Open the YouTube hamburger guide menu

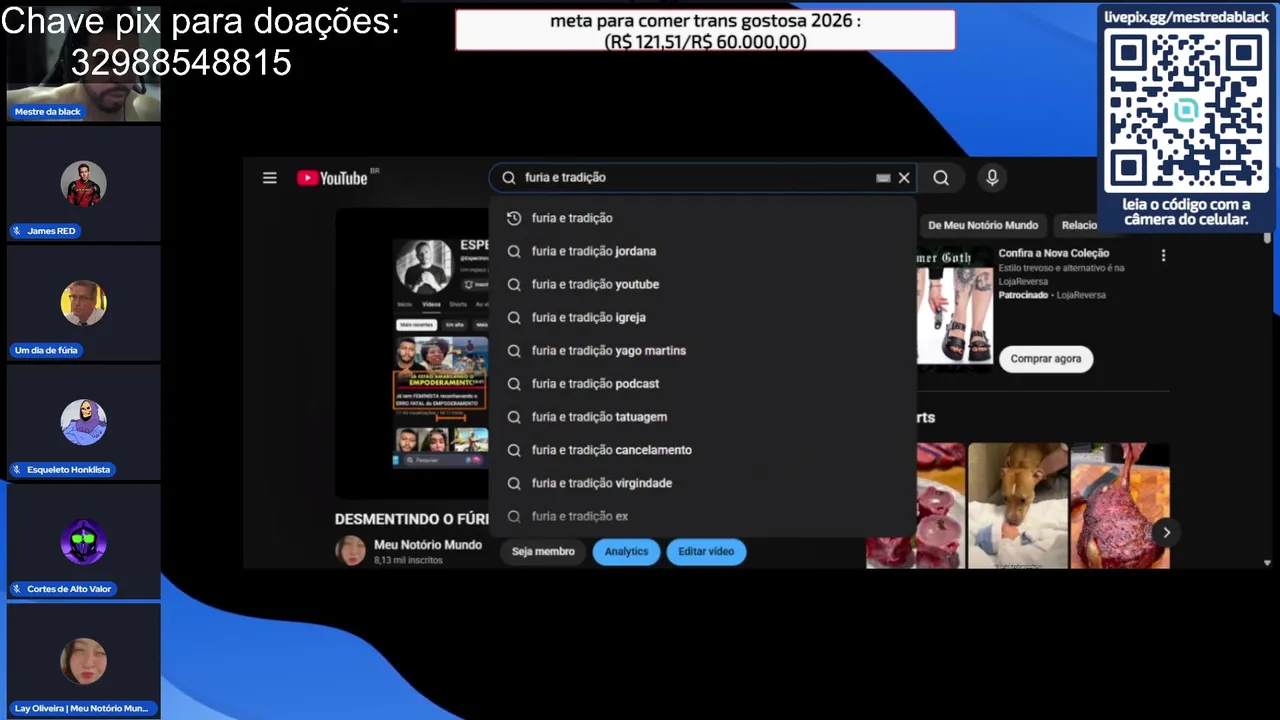tap(269, 178)
